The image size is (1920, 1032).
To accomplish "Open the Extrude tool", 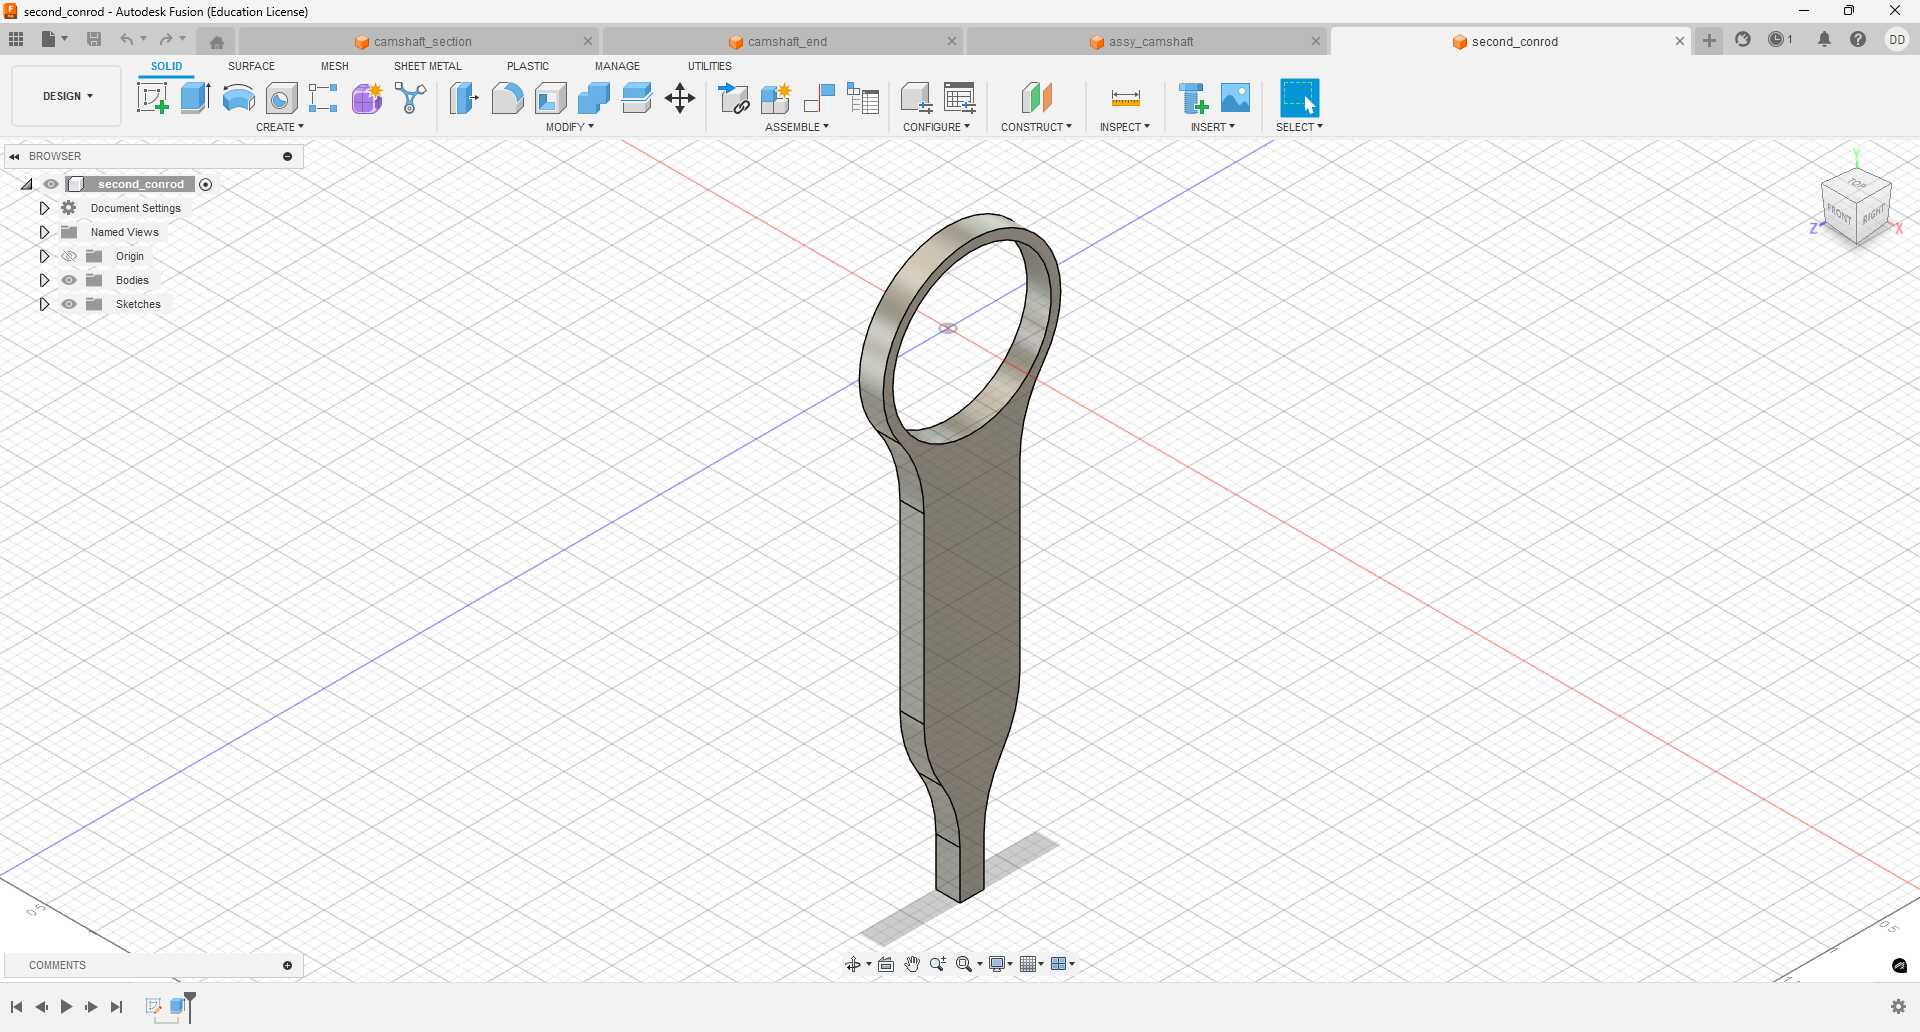I will 193,97.
